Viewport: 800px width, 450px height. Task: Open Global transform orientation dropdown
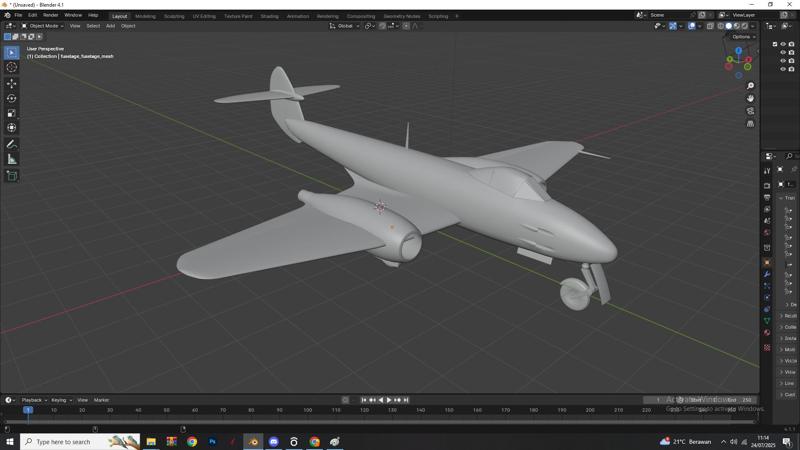(x=344, y=26)
